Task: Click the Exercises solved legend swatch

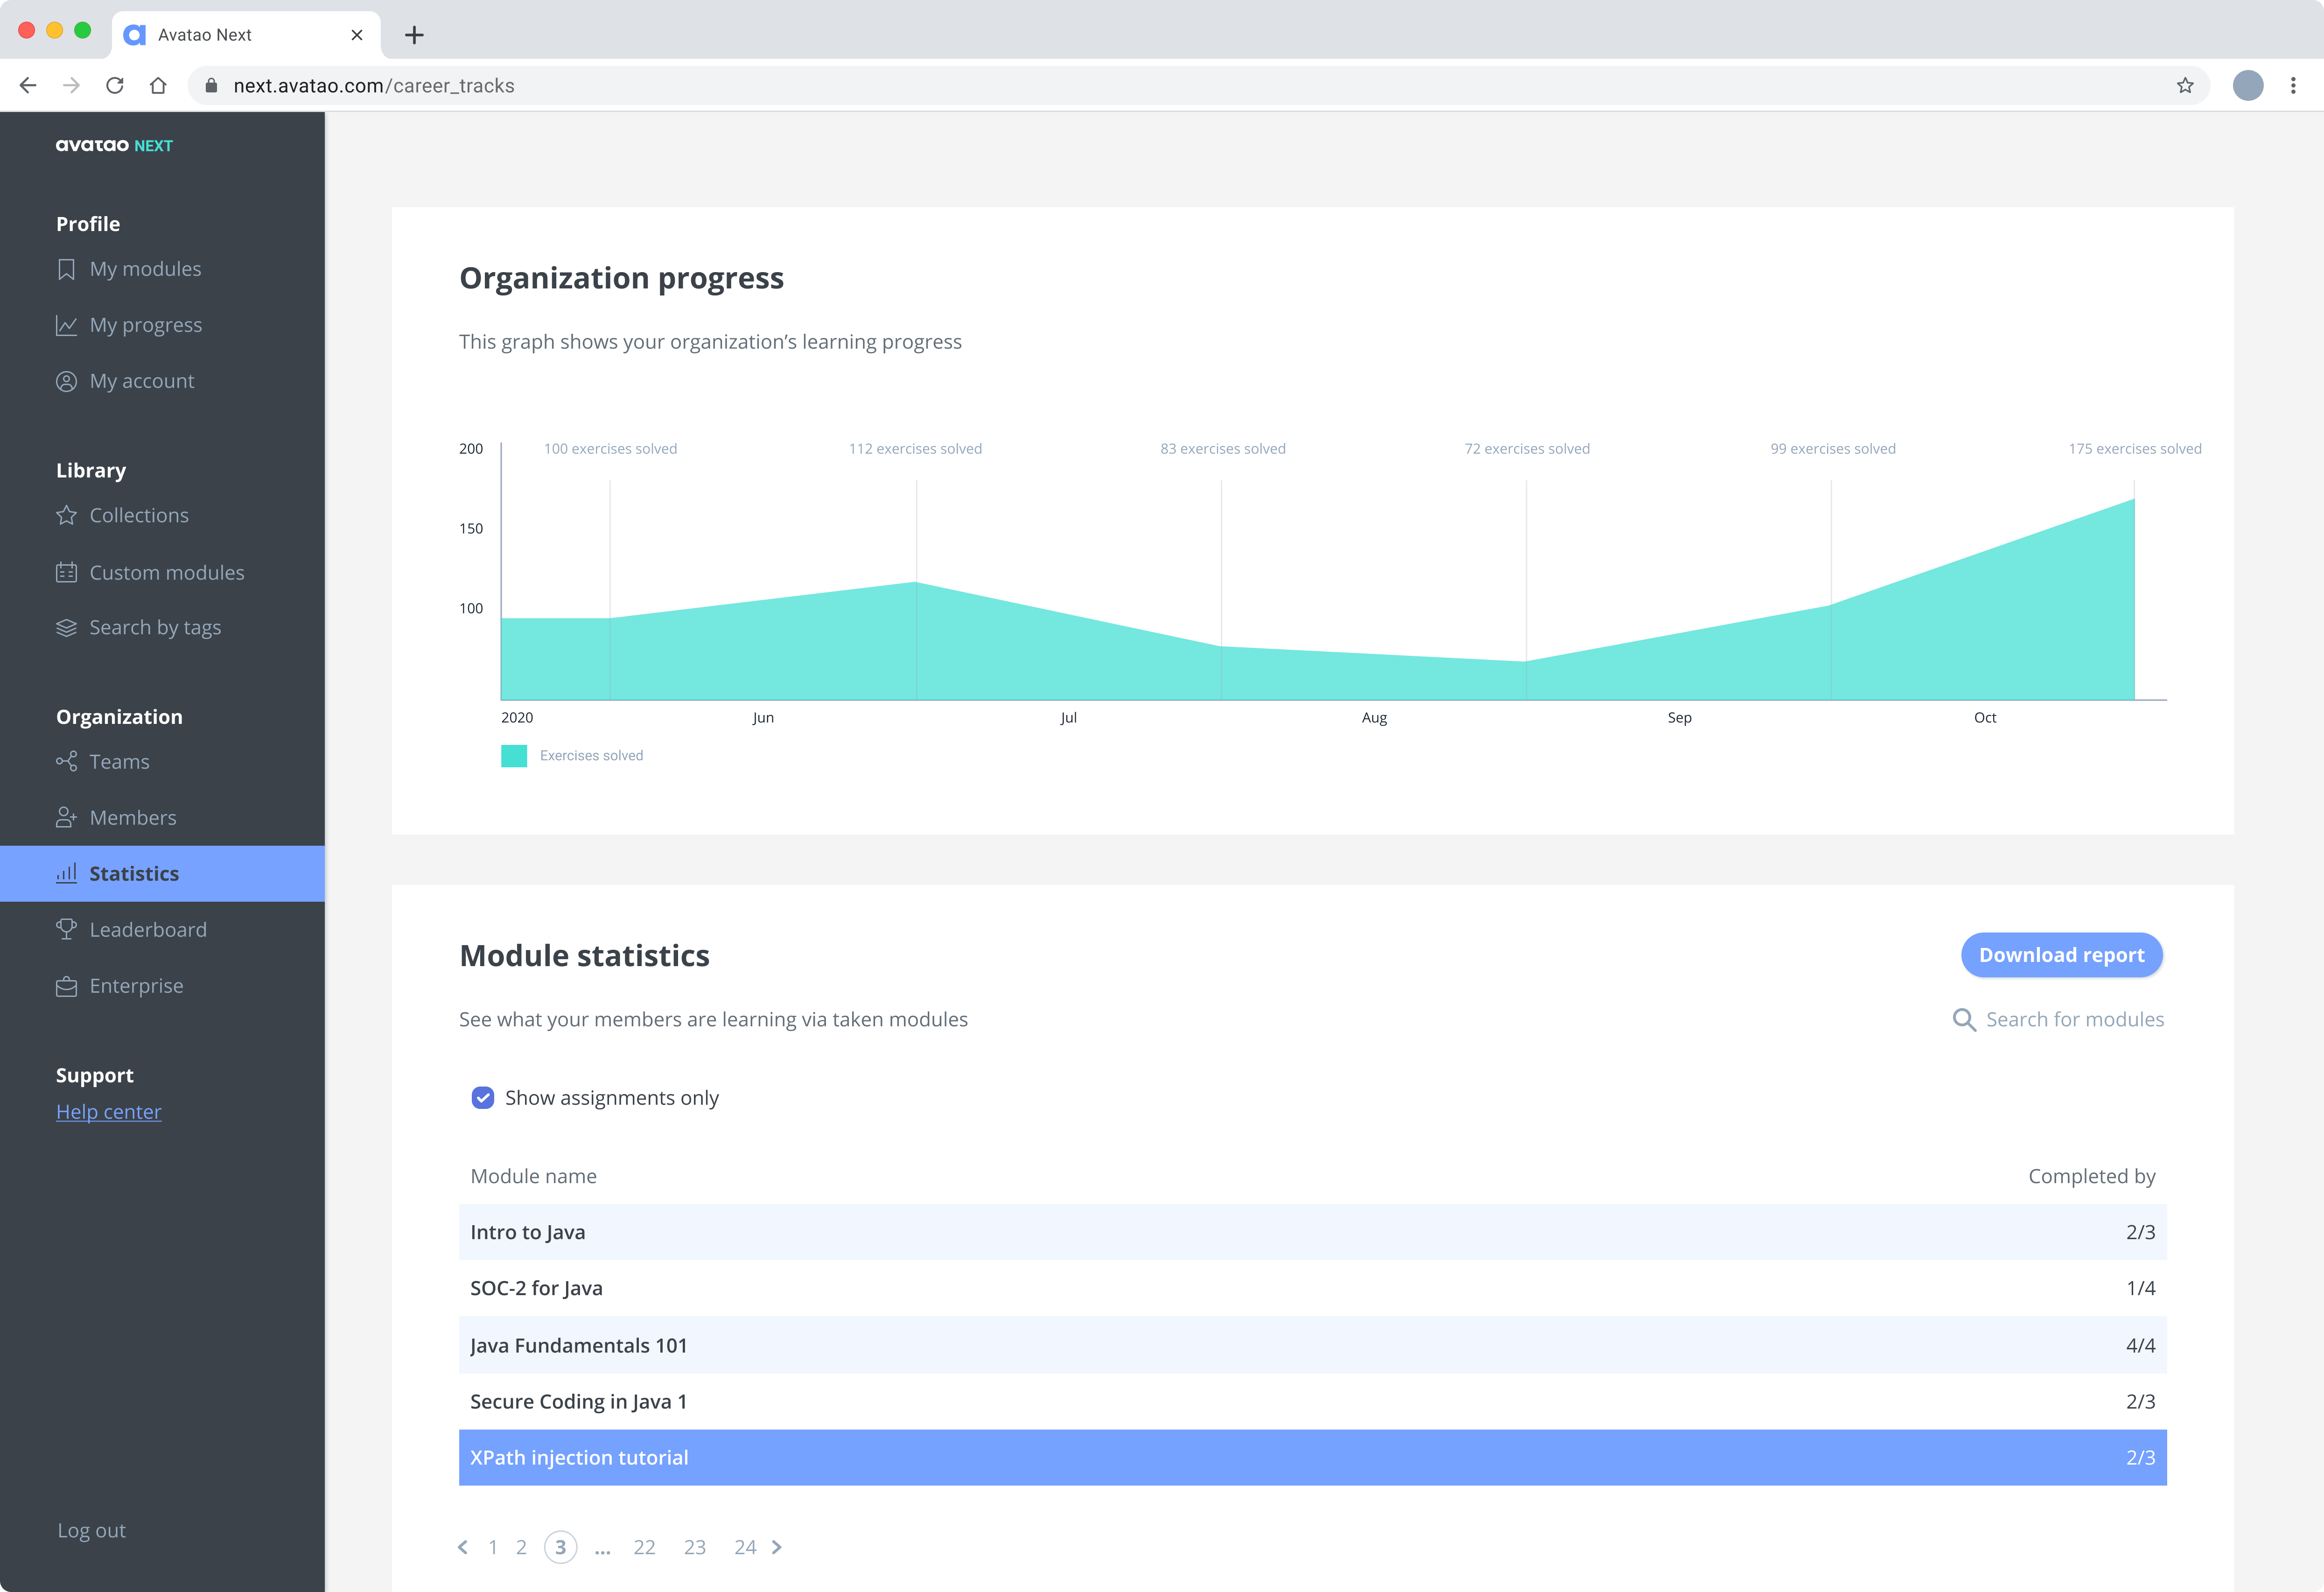Action: 514,756
